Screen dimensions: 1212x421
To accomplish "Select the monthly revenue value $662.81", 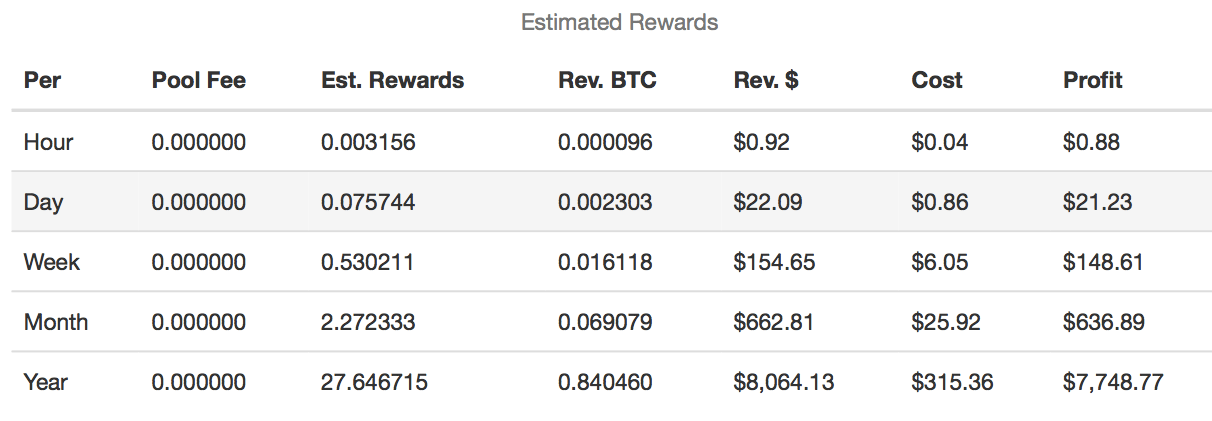I will point(773,322).
